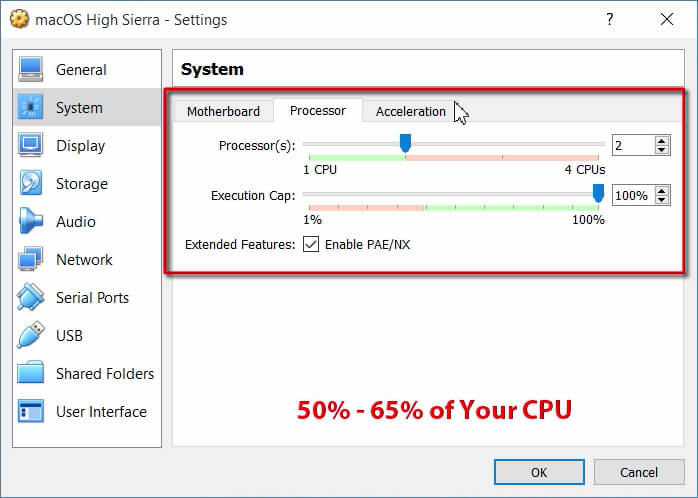Select the Display monitor icon

(31, 146)
